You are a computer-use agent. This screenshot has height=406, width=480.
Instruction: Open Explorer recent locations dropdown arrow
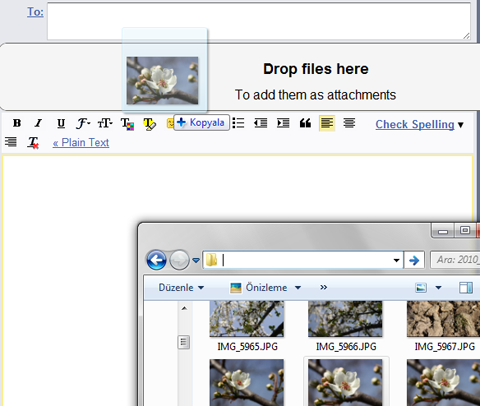[196, 260]
